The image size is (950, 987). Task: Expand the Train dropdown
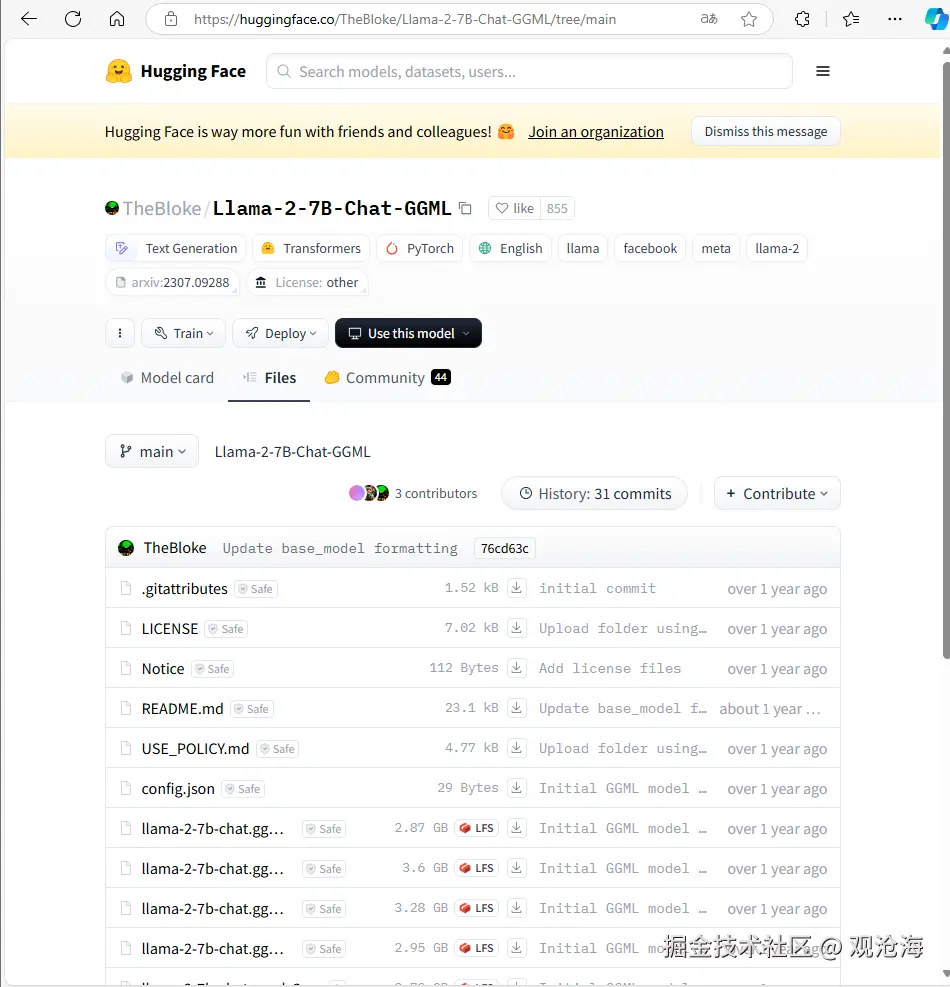(x=183, y=333)
